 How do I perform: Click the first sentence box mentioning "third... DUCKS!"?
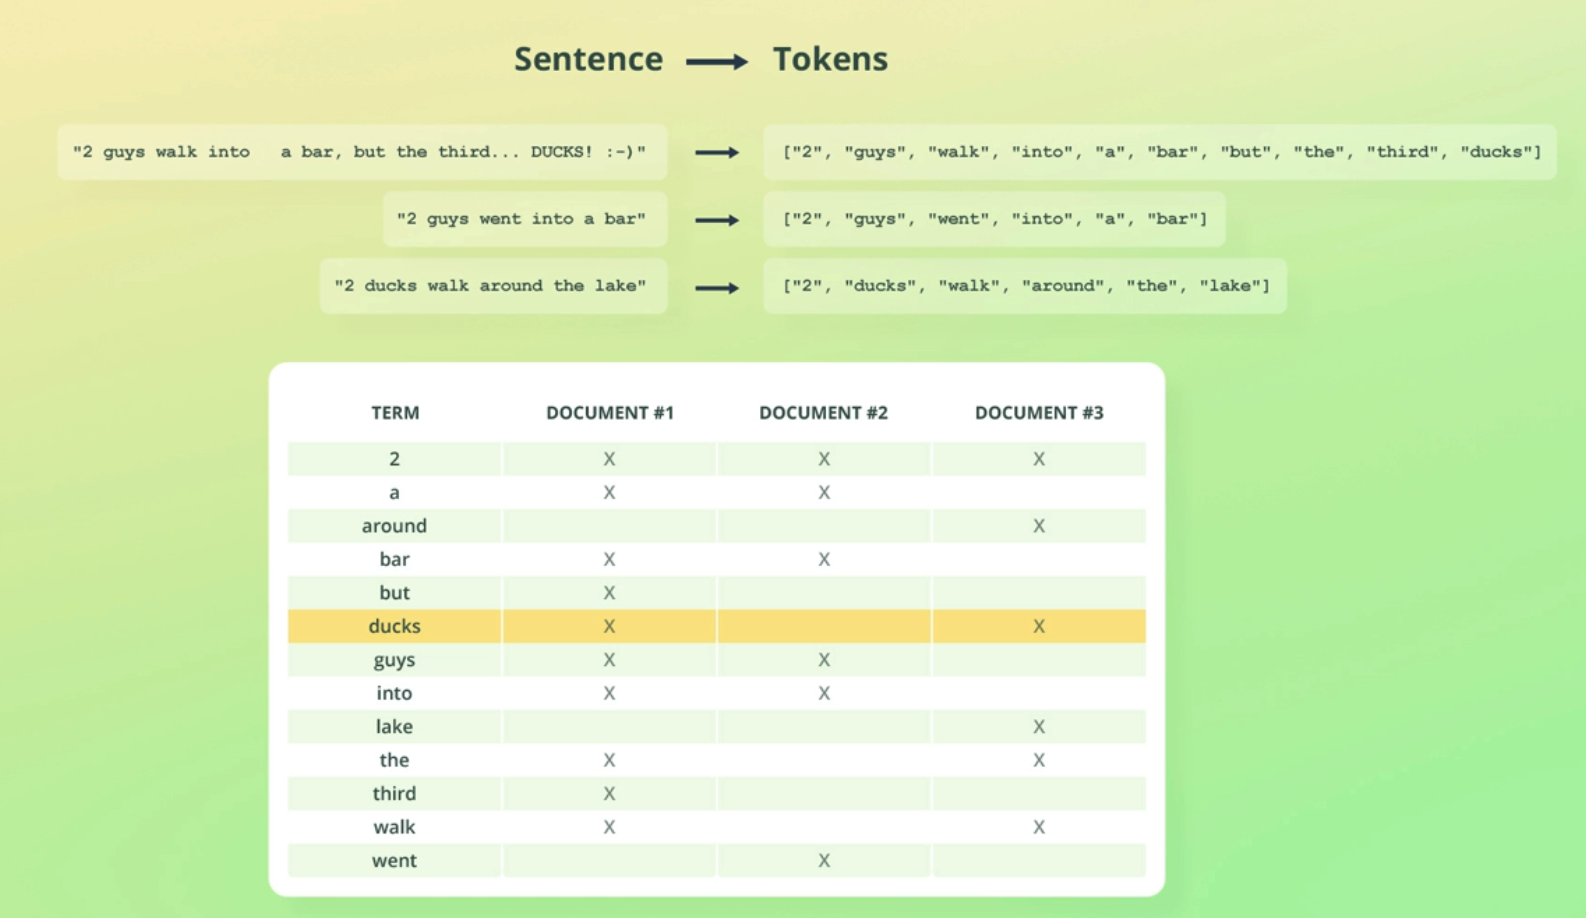(360, 152)
